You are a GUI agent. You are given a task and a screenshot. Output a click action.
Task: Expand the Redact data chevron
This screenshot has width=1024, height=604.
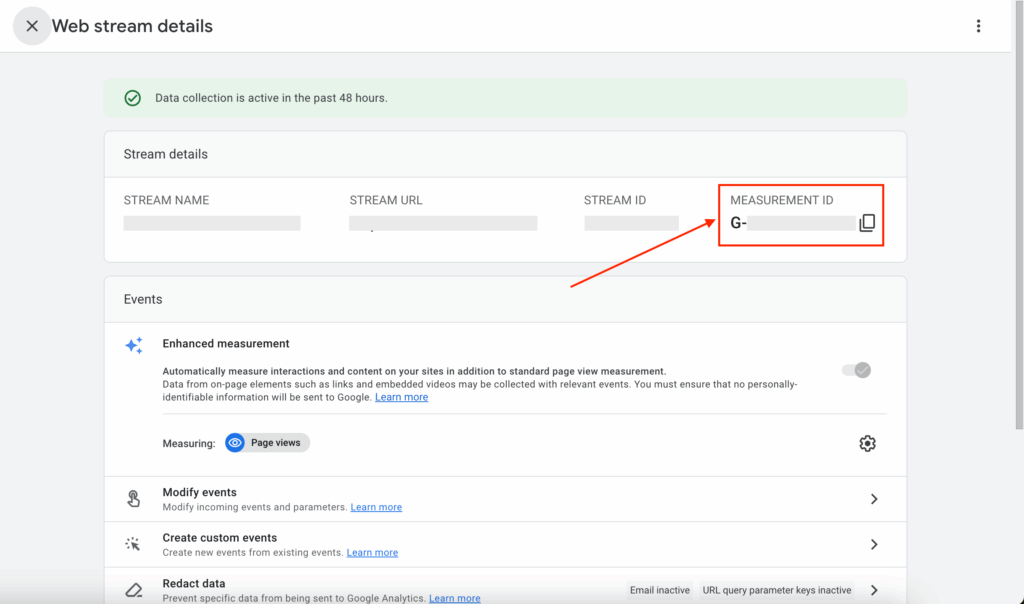tap(873, 590)
